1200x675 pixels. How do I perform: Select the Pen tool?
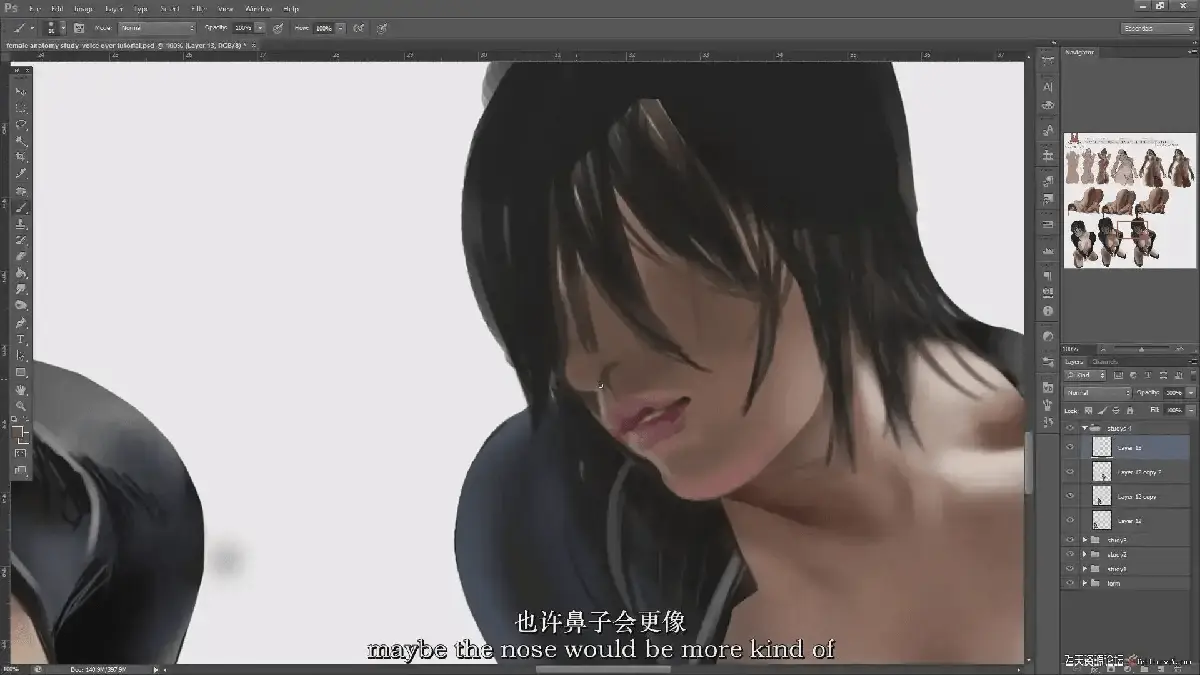pyautogui.click(x=21, y=323)
